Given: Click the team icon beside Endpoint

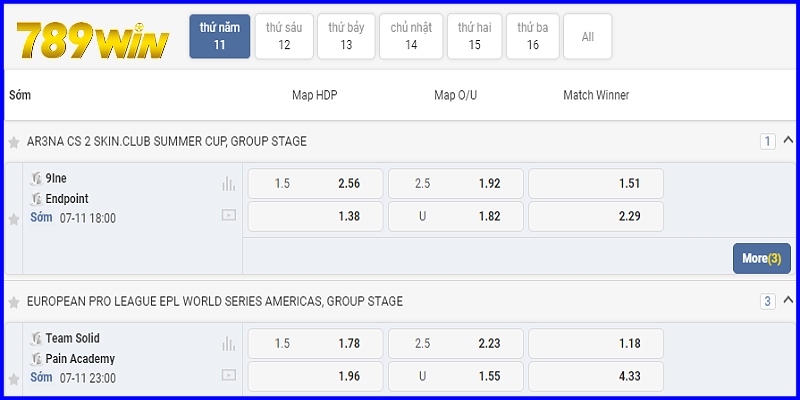Looking at the screenshot, I should coord(37,199).
